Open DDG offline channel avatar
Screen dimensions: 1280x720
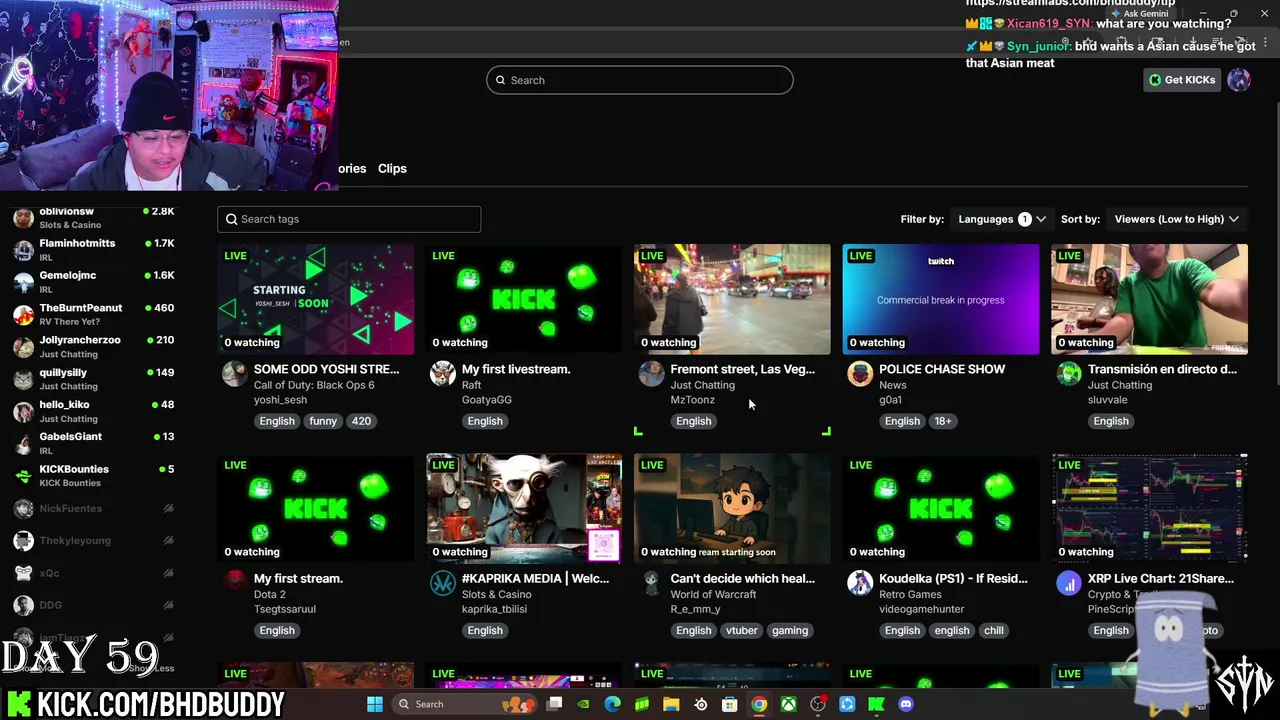coord(23,605)
